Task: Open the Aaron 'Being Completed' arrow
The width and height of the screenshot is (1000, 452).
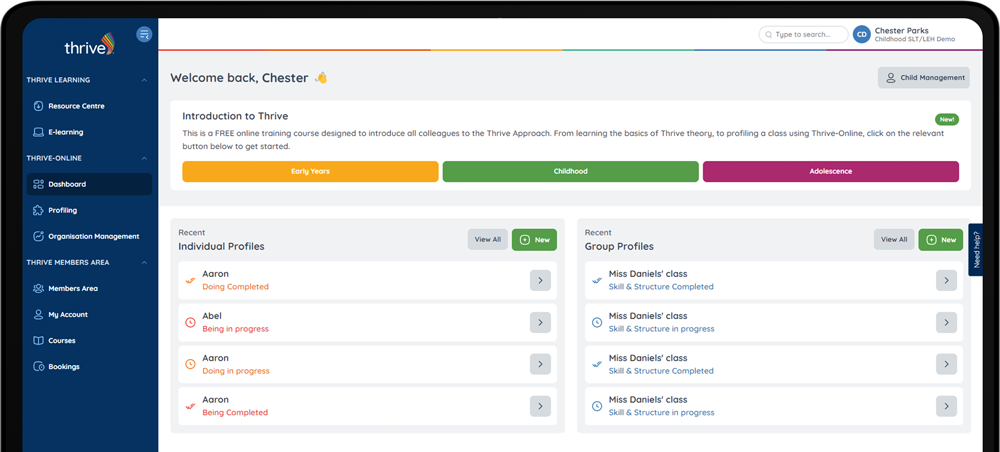Action: pos(540,406)
